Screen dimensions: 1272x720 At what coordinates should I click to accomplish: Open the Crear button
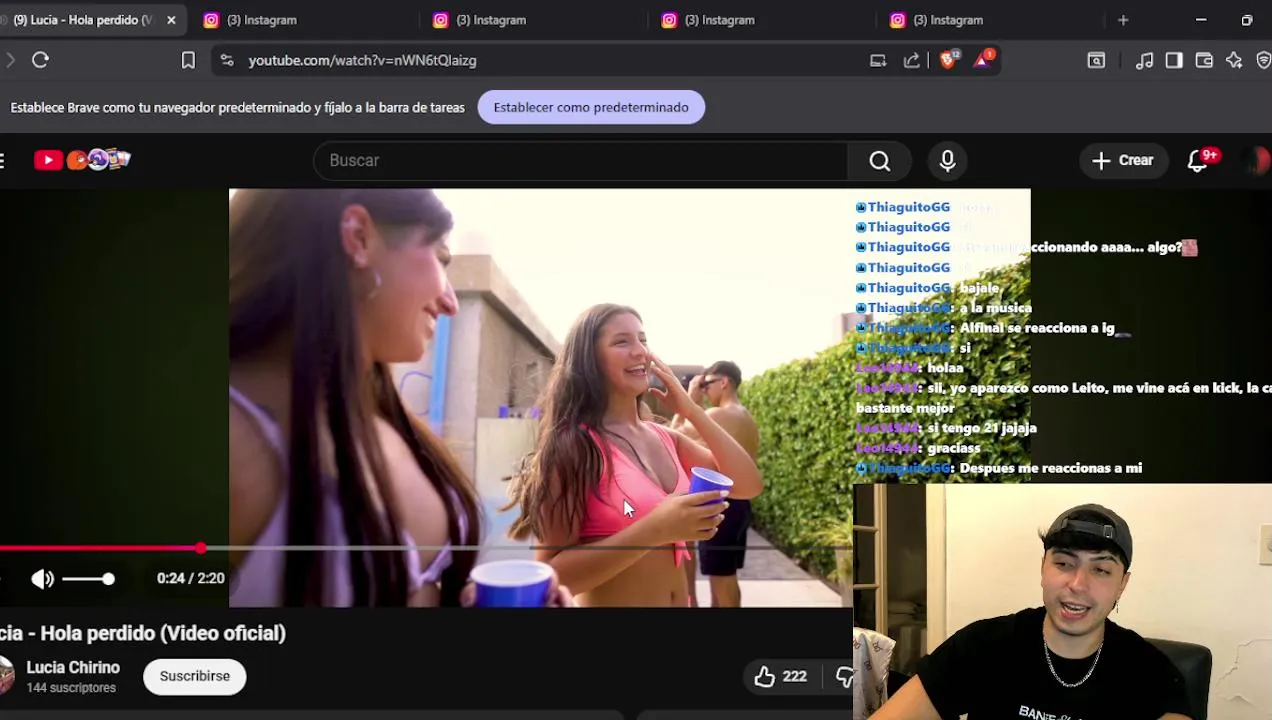[x=1123, y=160]
